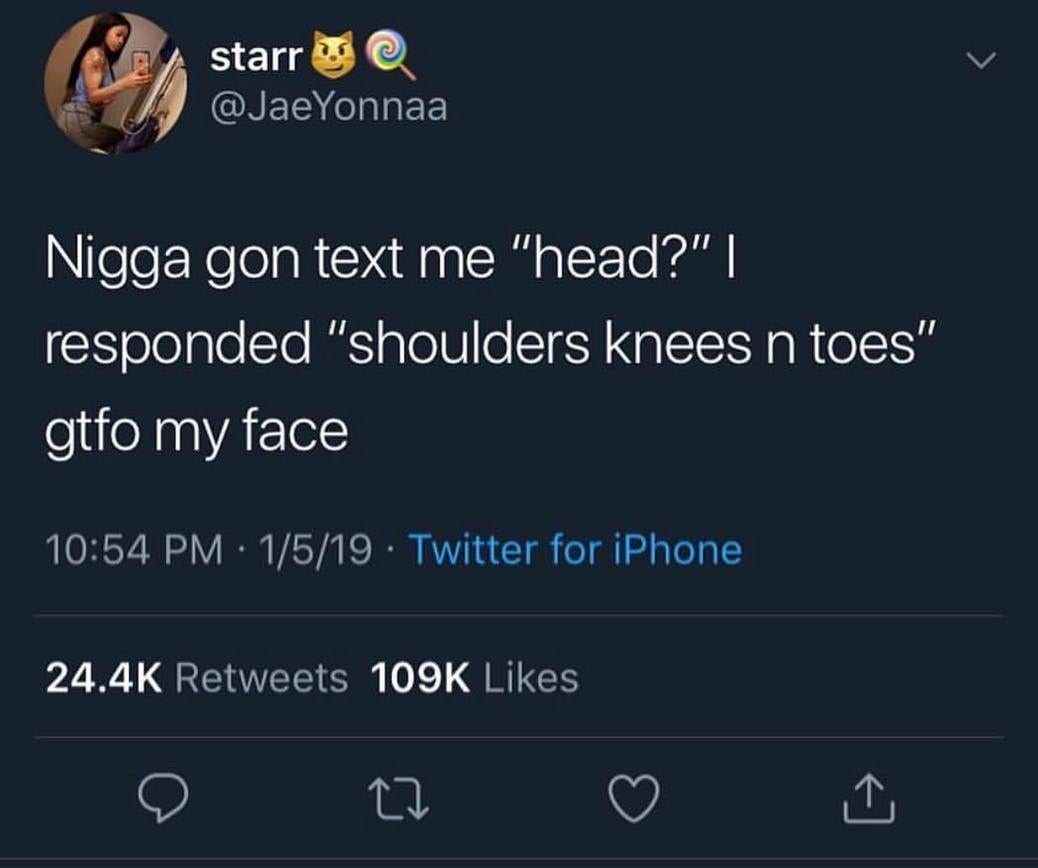Image resolution: width=1038 pixels, height=868 pixels.
Task: Expand the tweet options chevron
Action: (980, 61)
